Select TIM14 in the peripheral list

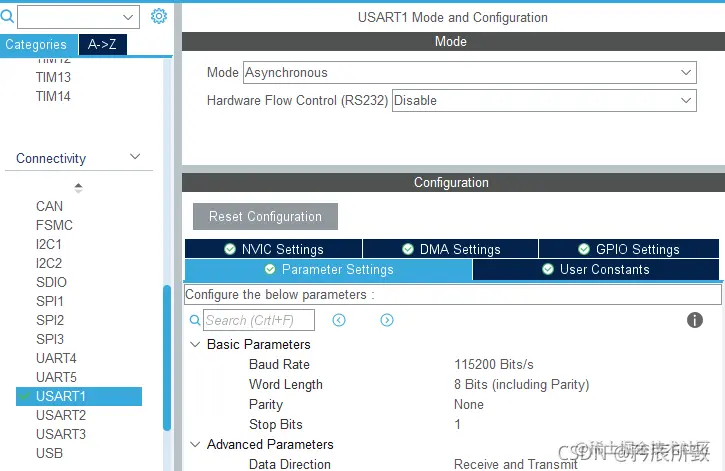coord(53,96)
